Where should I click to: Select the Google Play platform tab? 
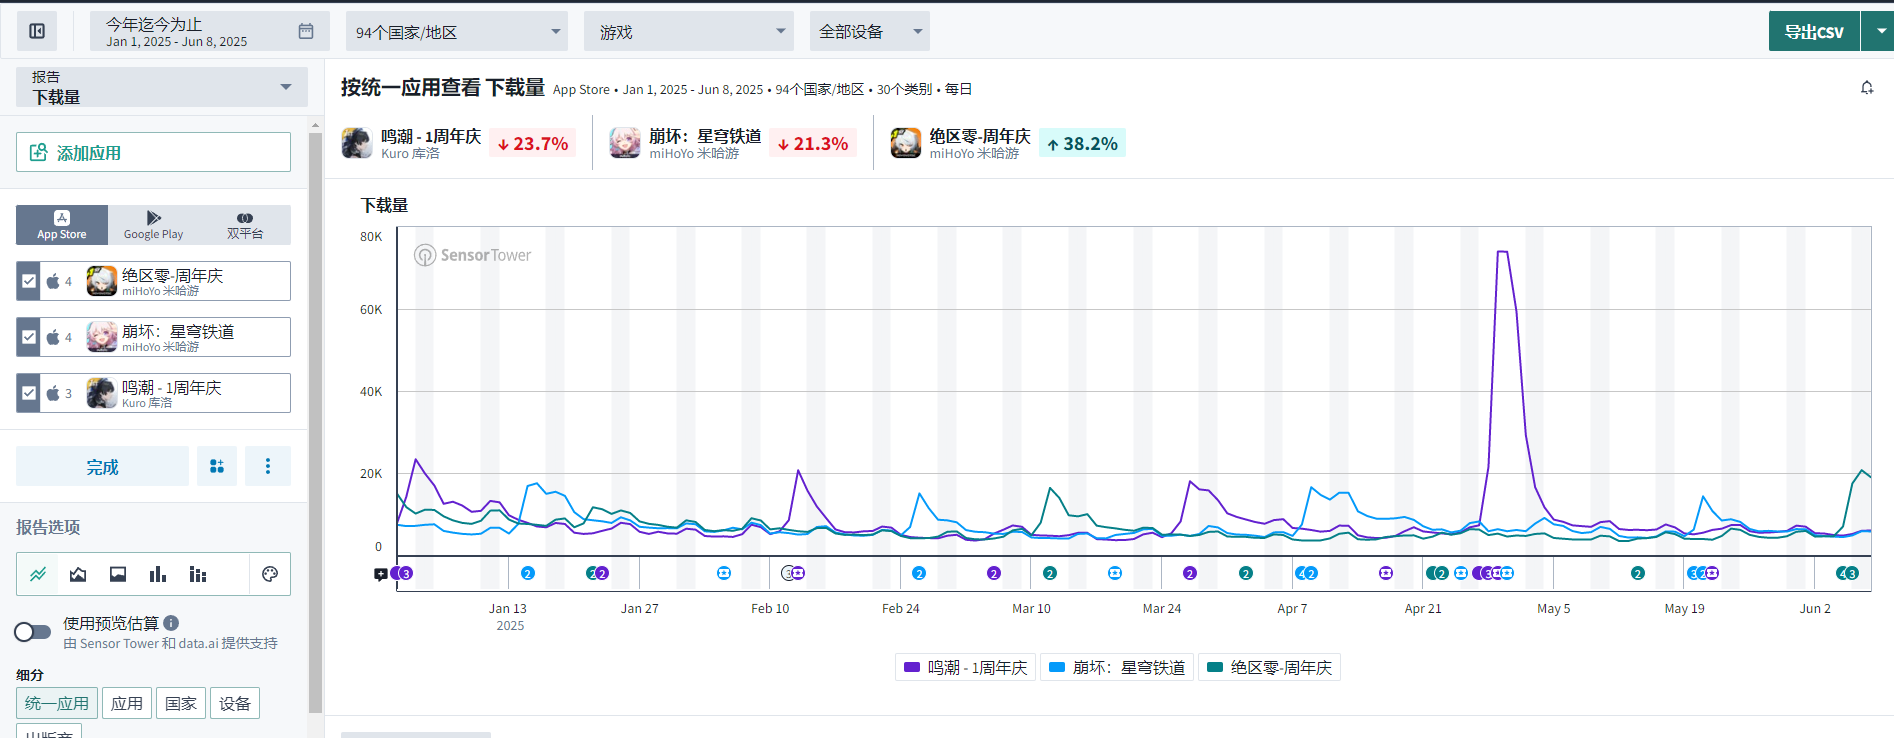(153, 225)
